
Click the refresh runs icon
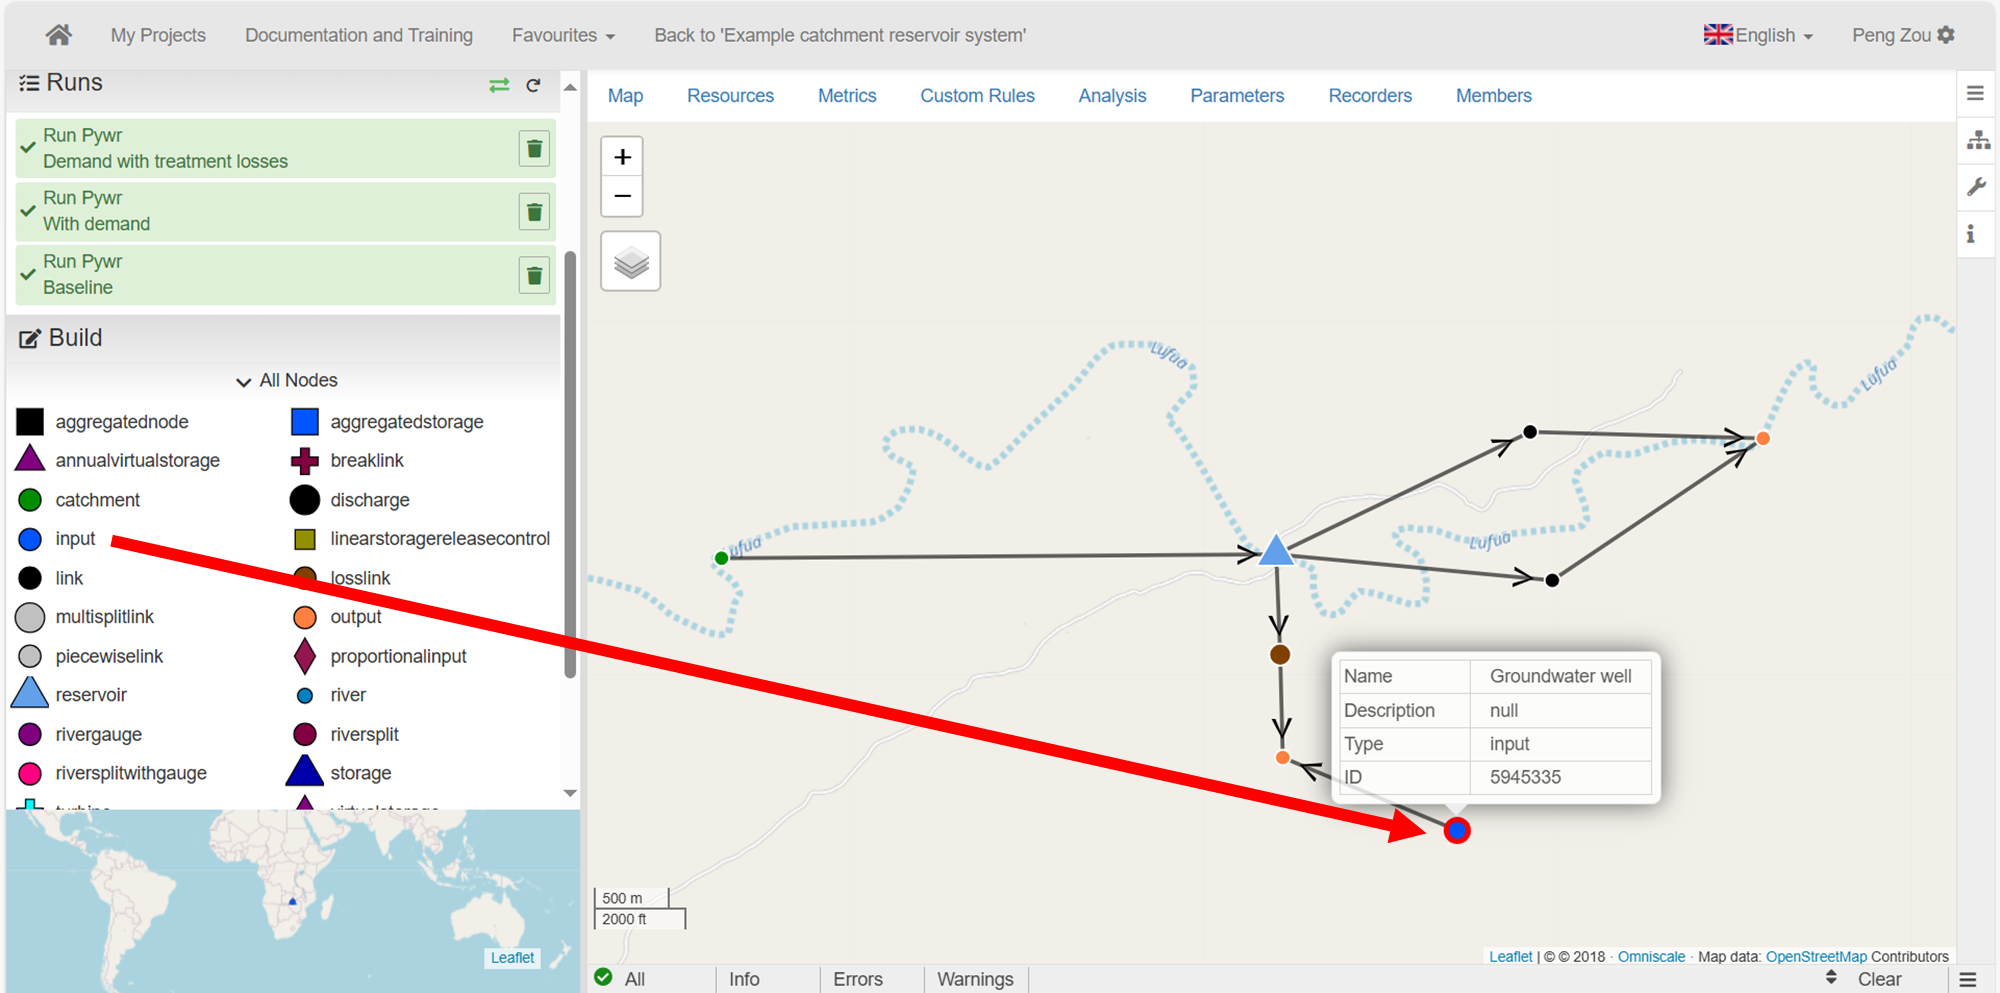533,86
